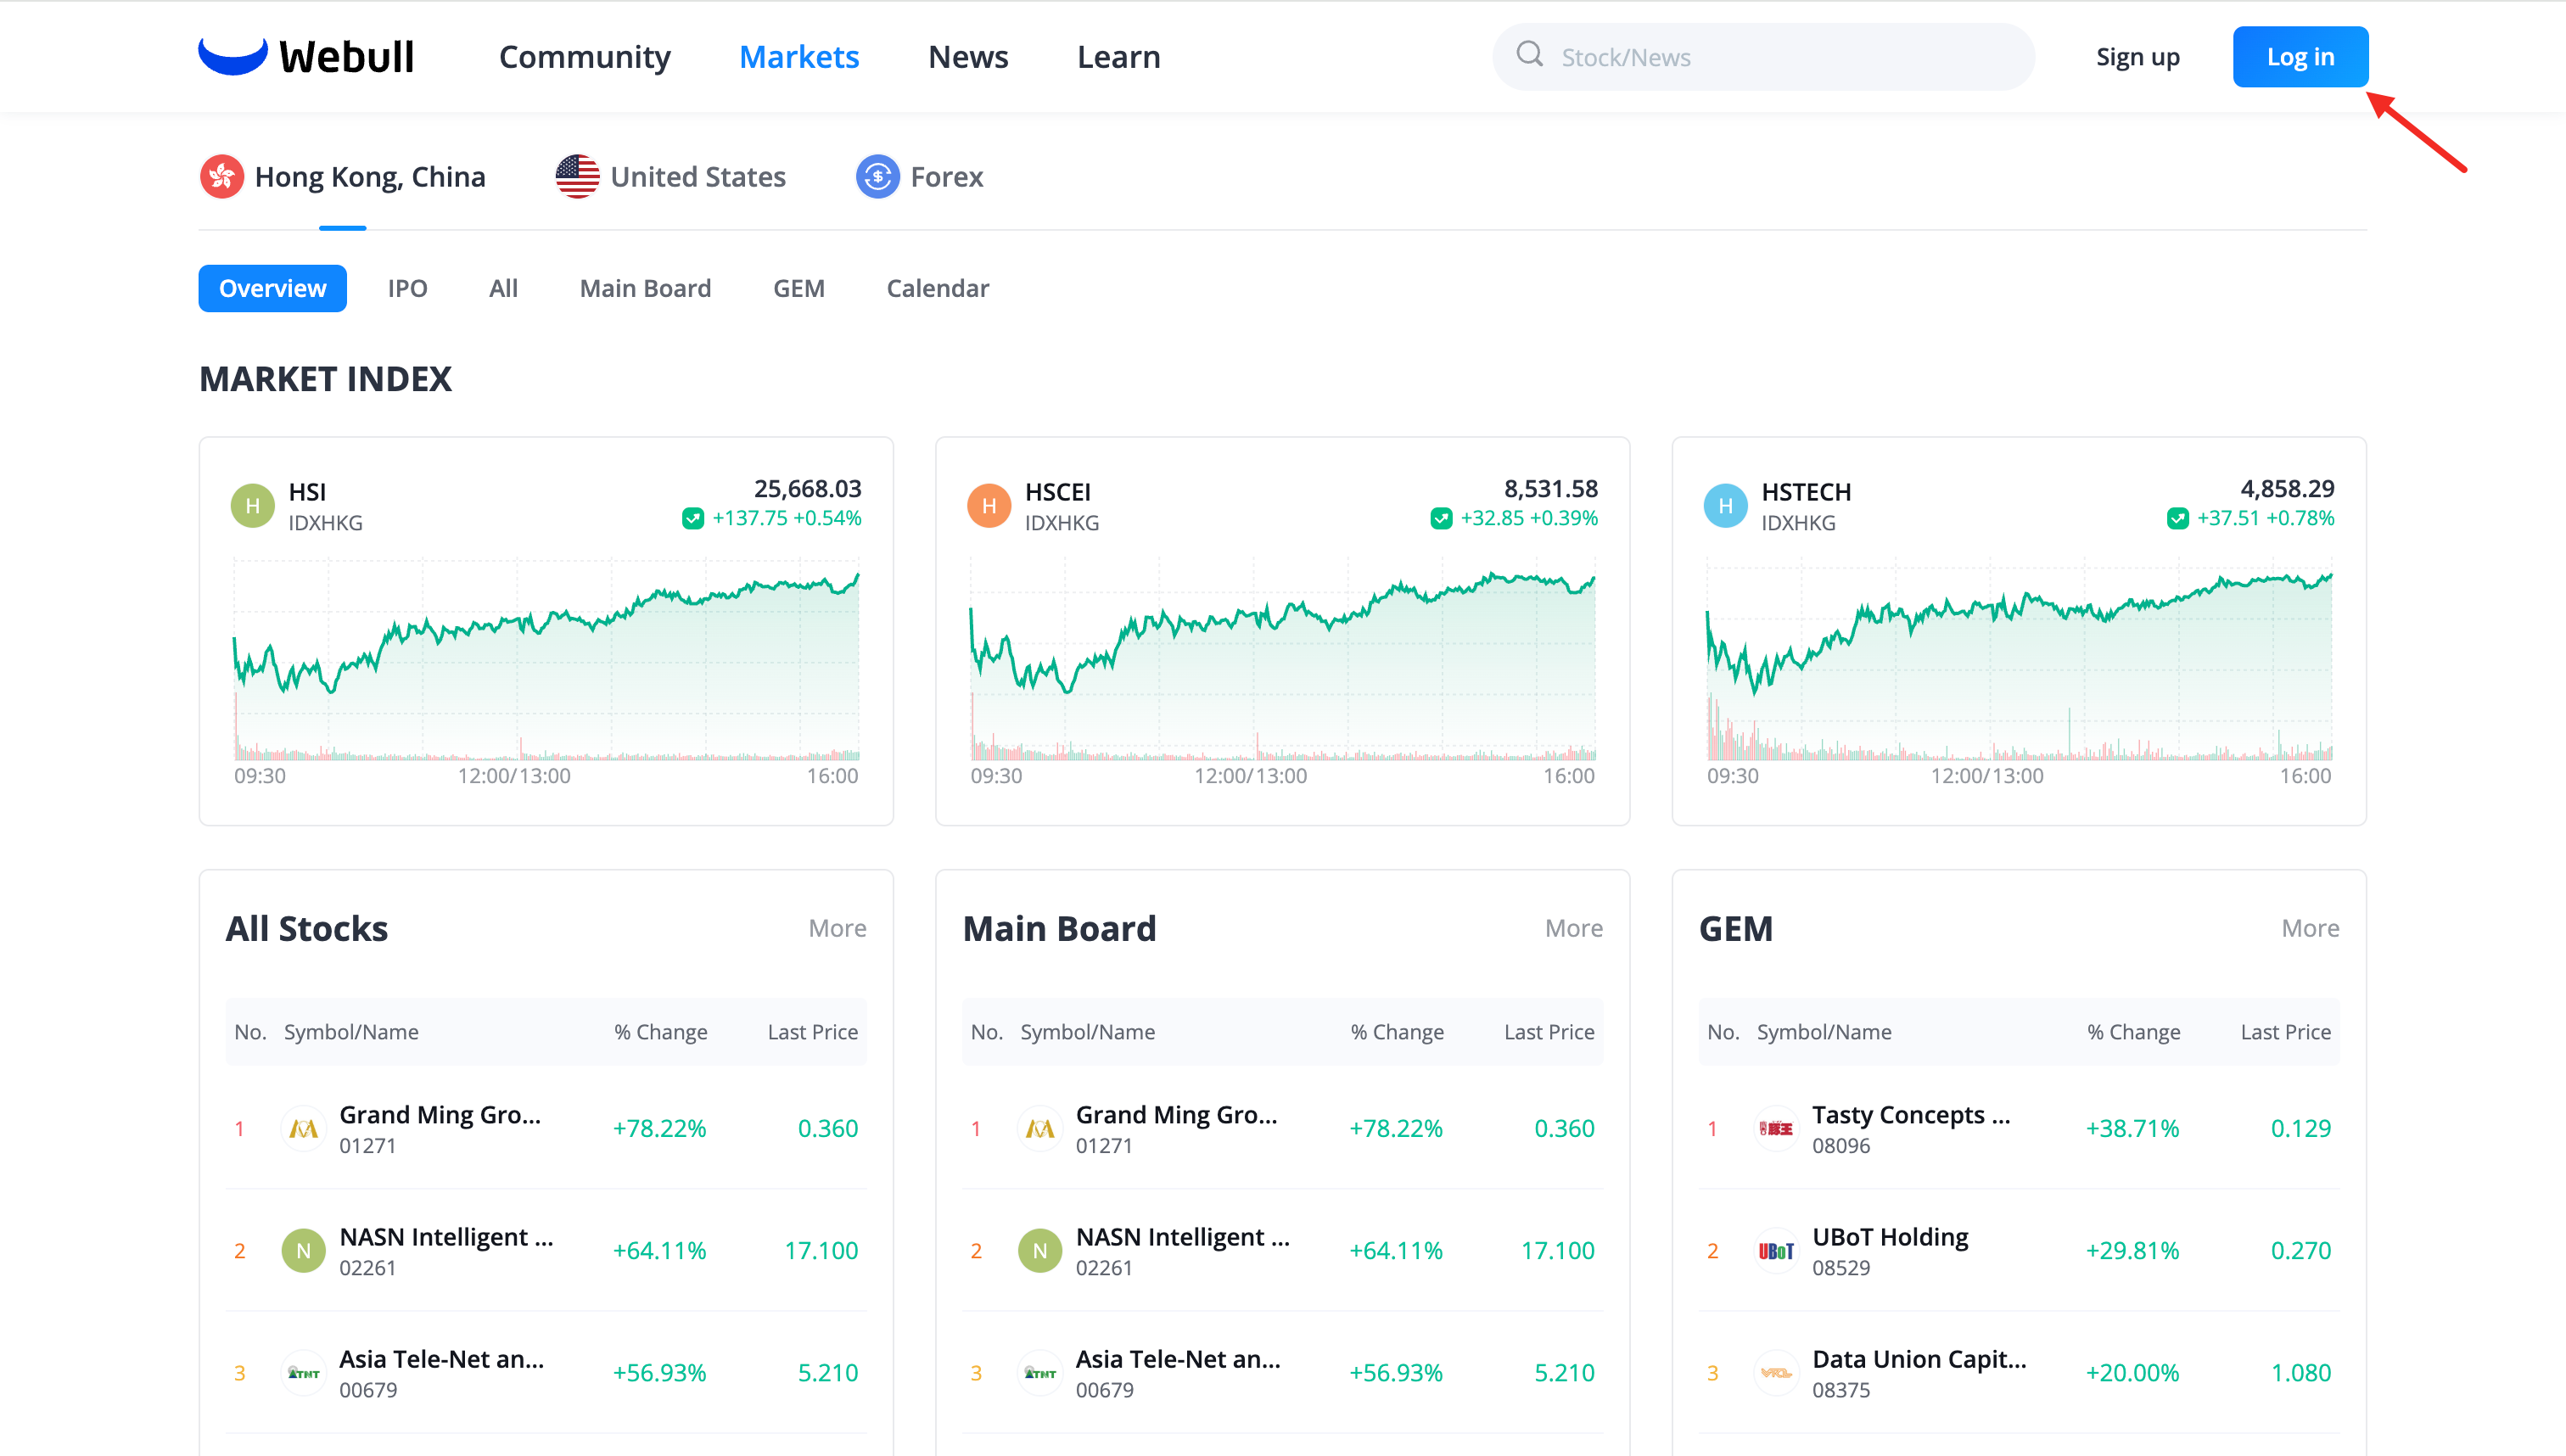Screen dimensions: 2566x1456
Task: Click Grand Ming logo in Main Board
Action: (1039, 1129)
